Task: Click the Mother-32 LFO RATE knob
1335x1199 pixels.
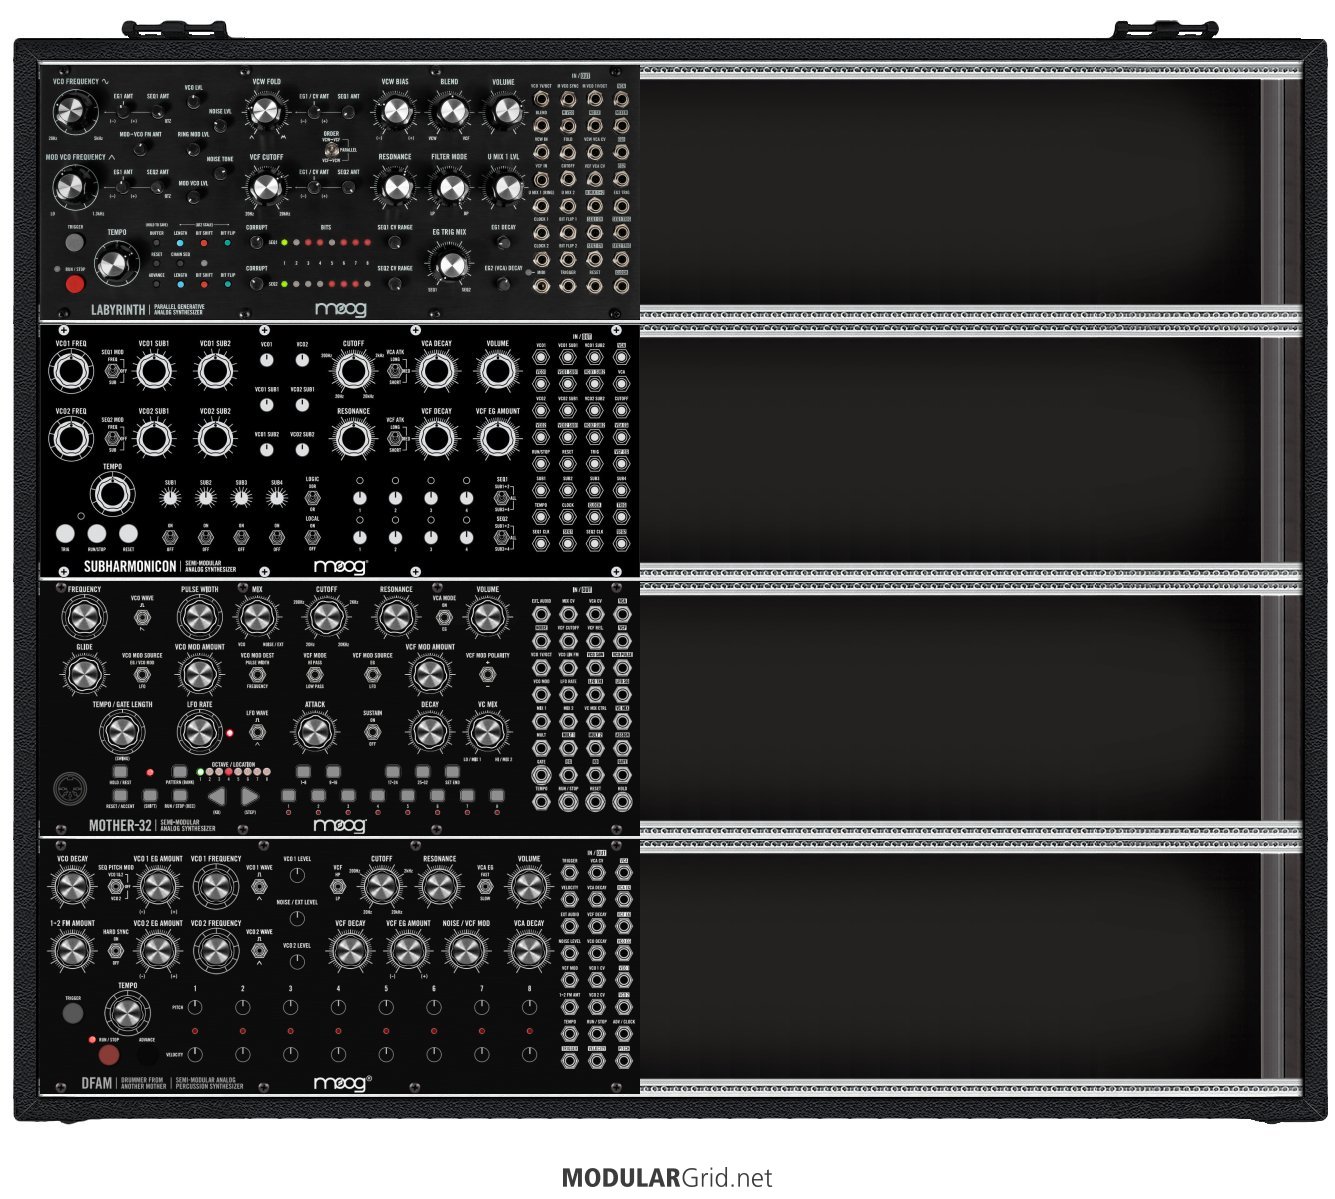Action: tap(200, 731)
